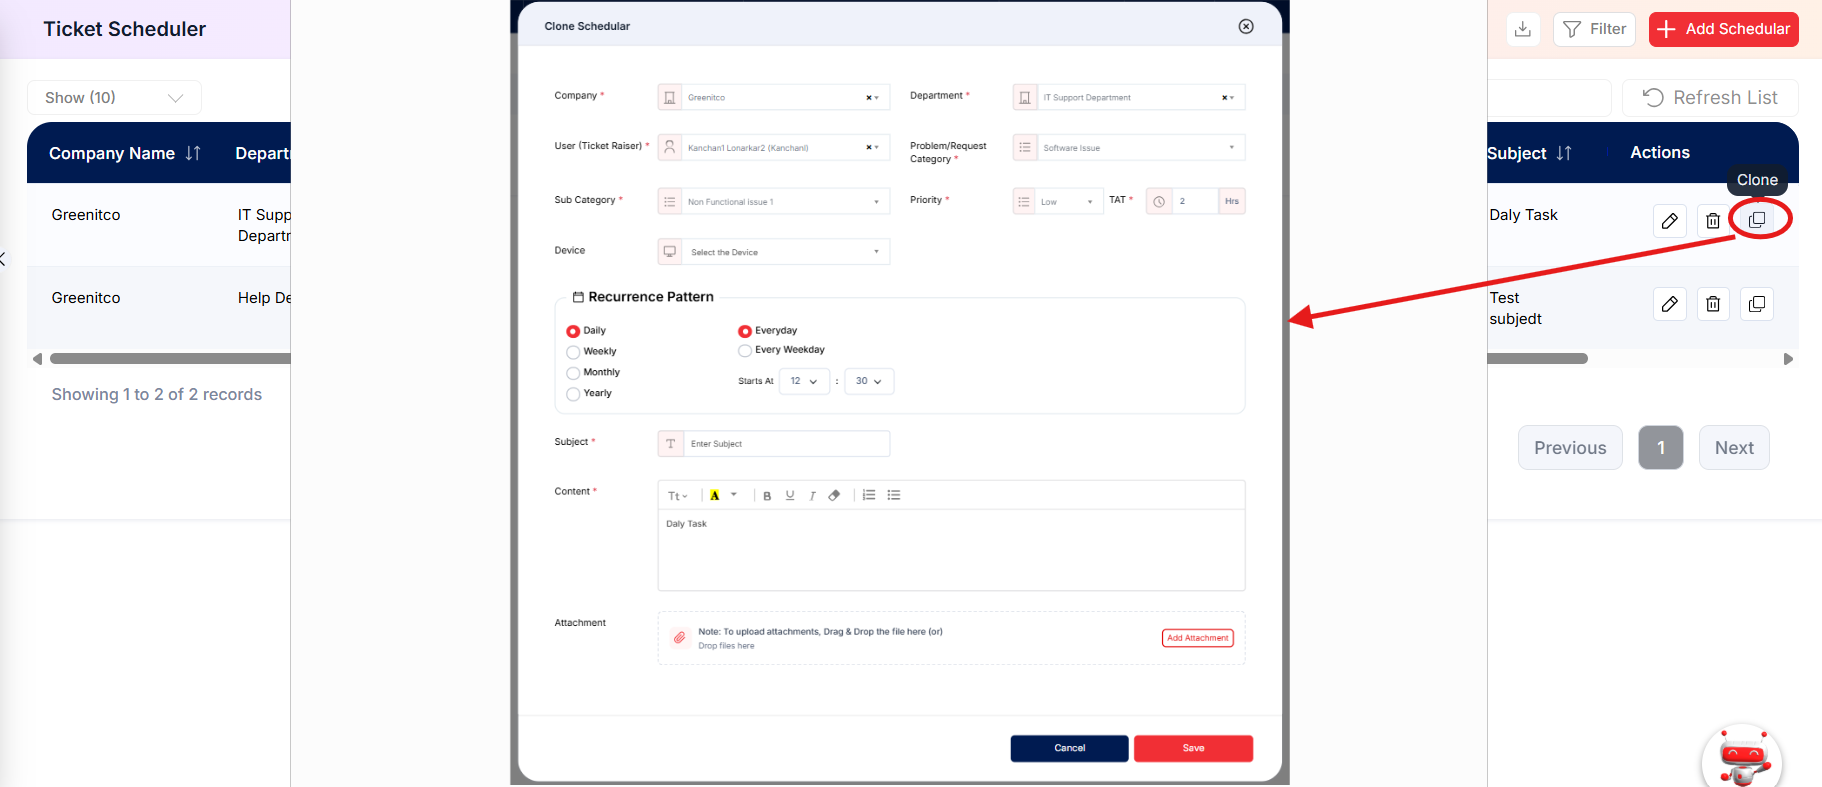Open the highlight color picker arrow

click(x=734, y=495)
